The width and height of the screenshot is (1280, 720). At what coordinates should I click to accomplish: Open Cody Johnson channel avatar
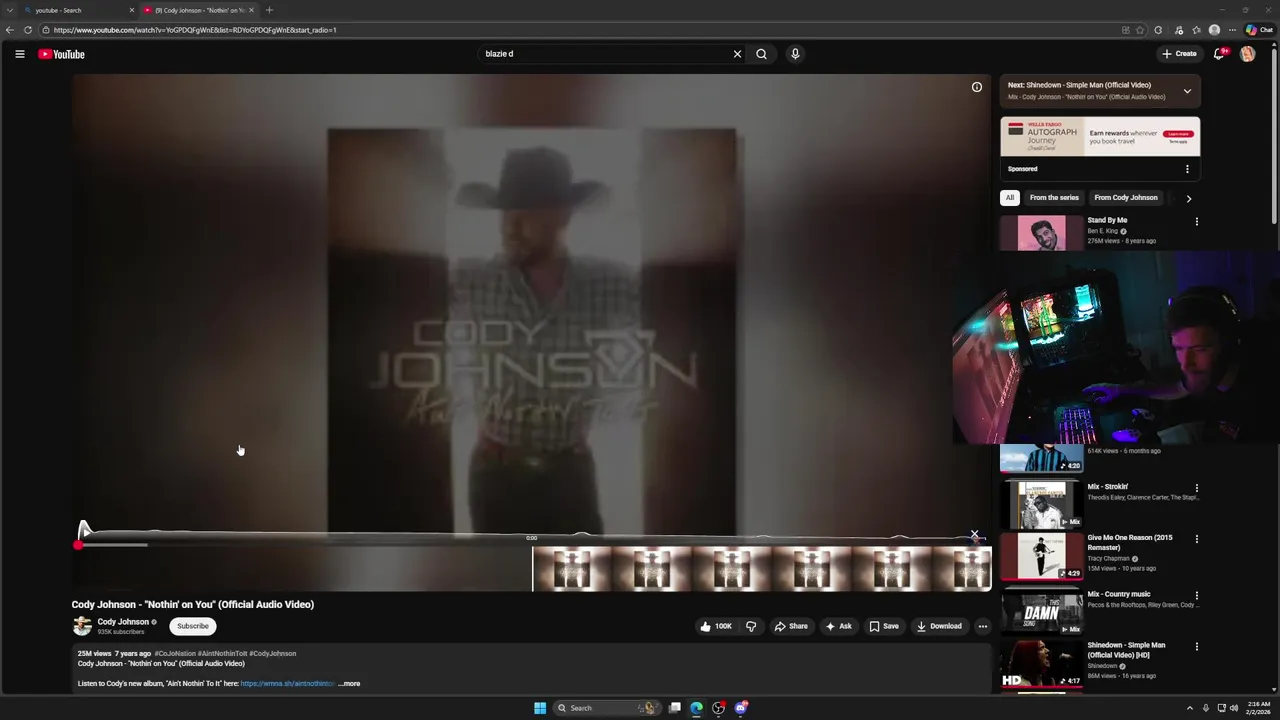click(82, 626)
